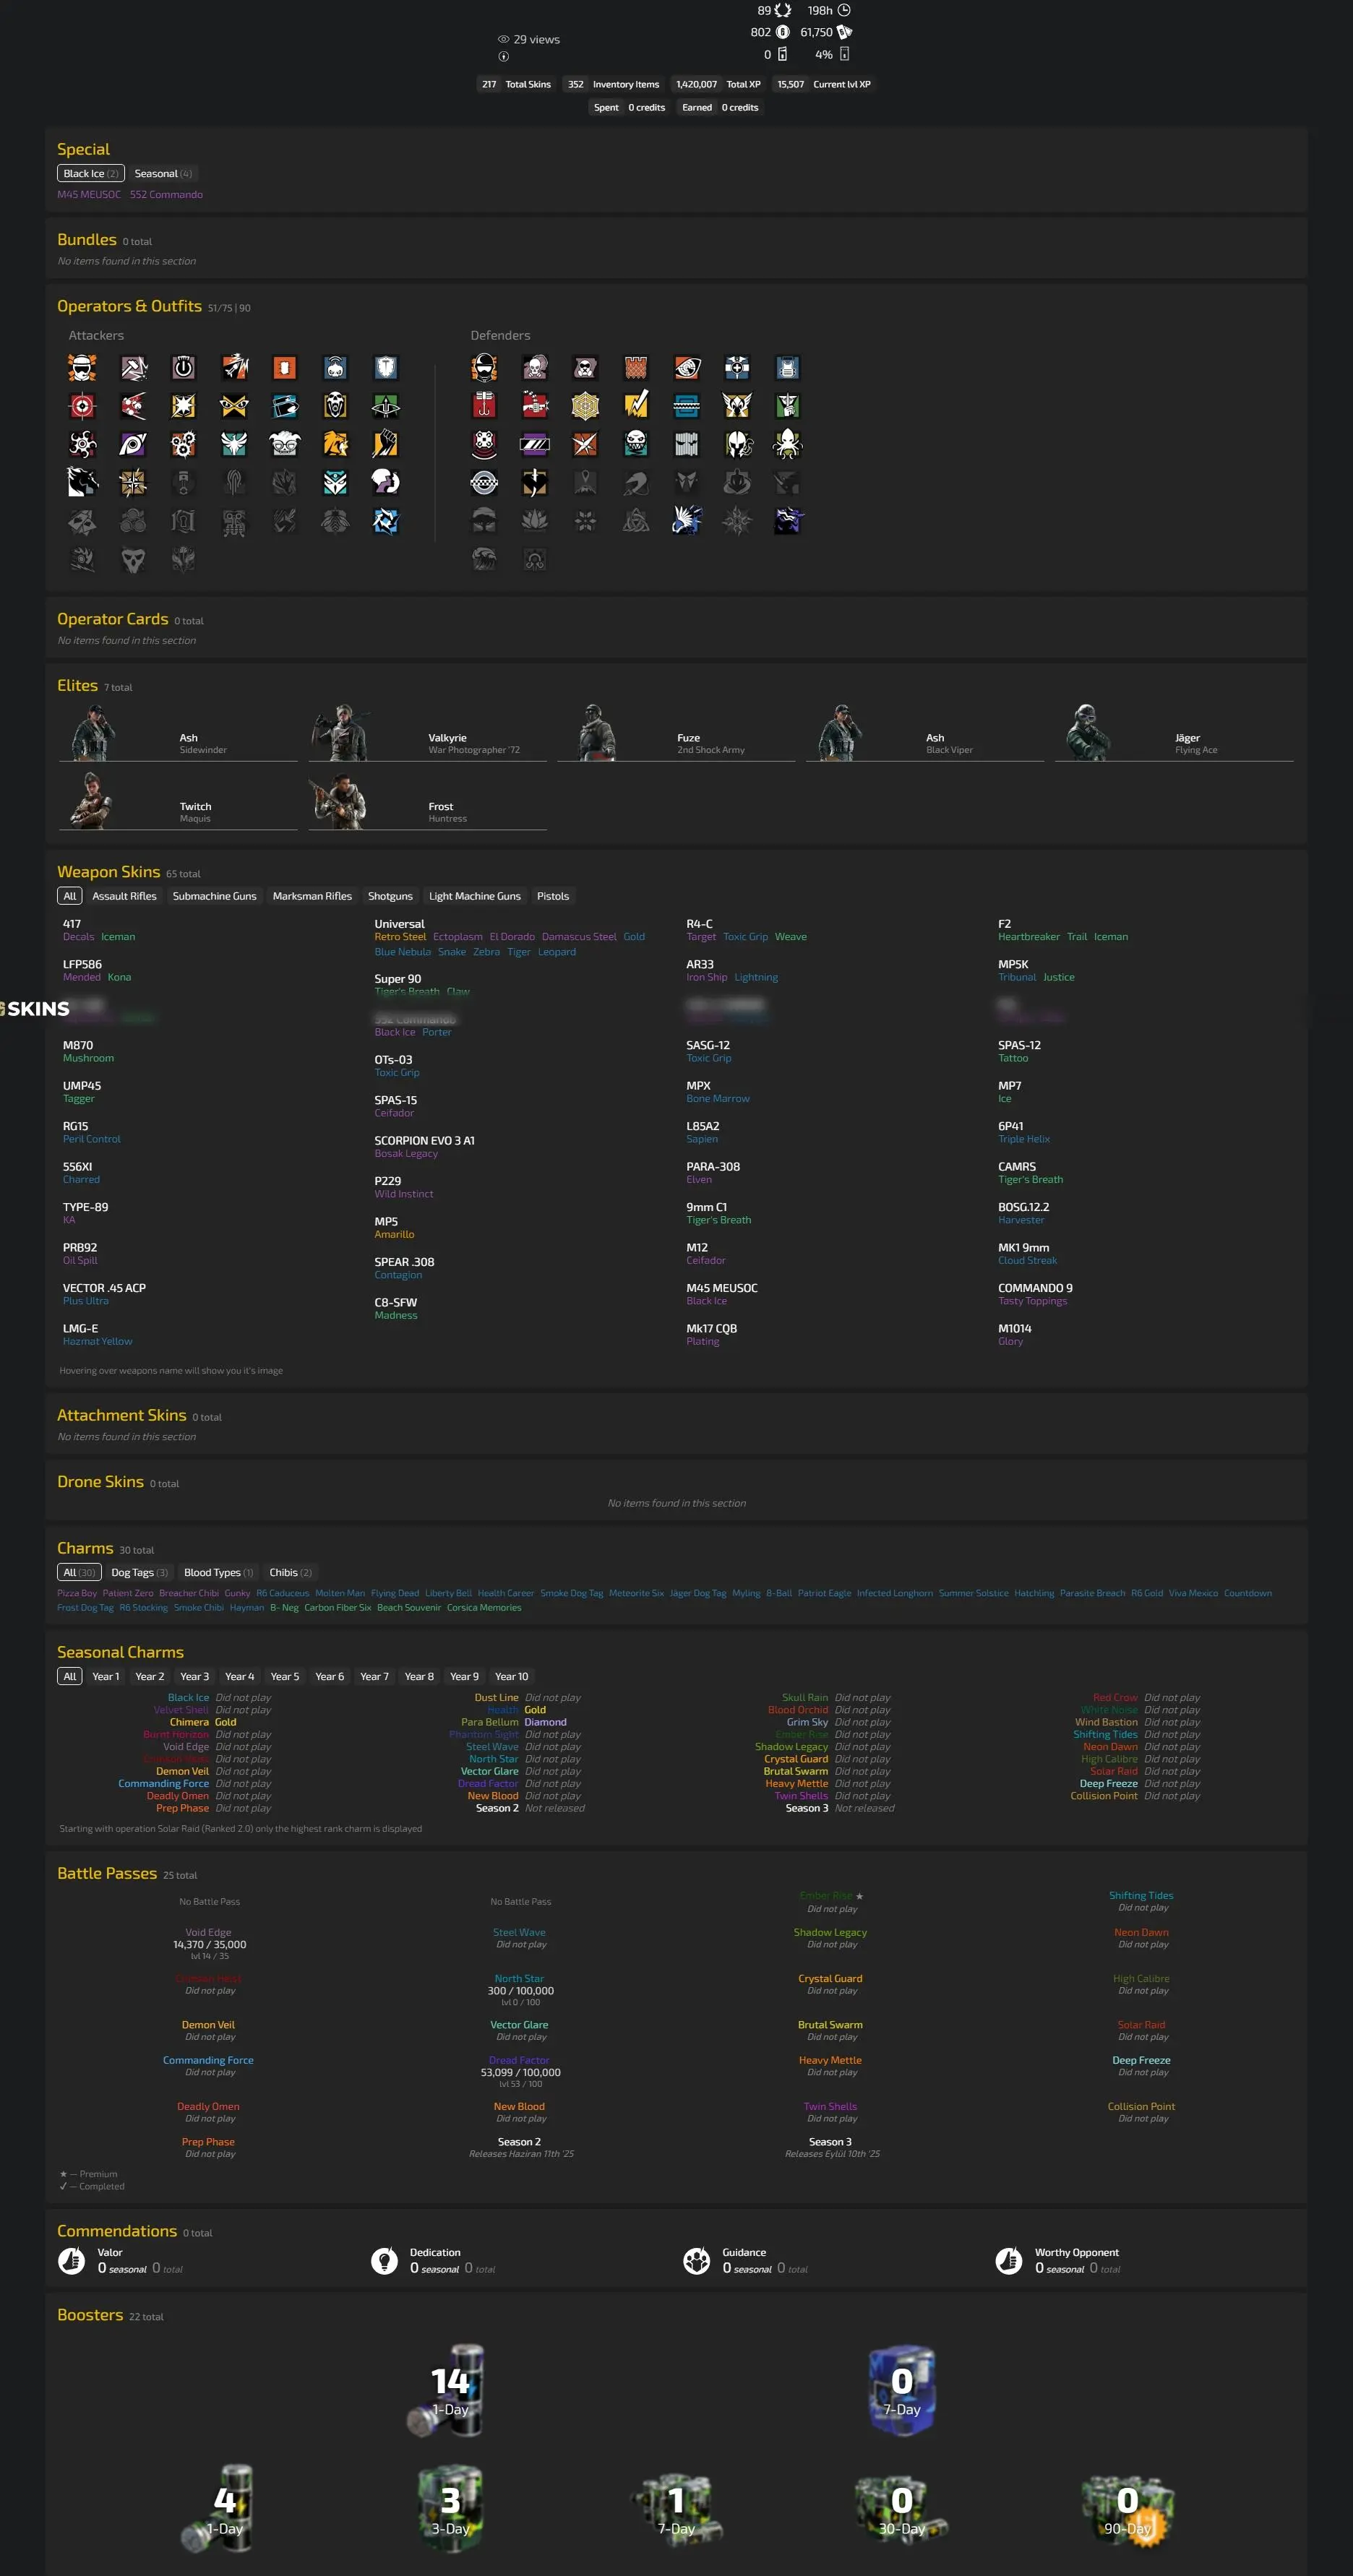
Task: Filter weapon skins by Shotguns
Action: click(390, 896)
